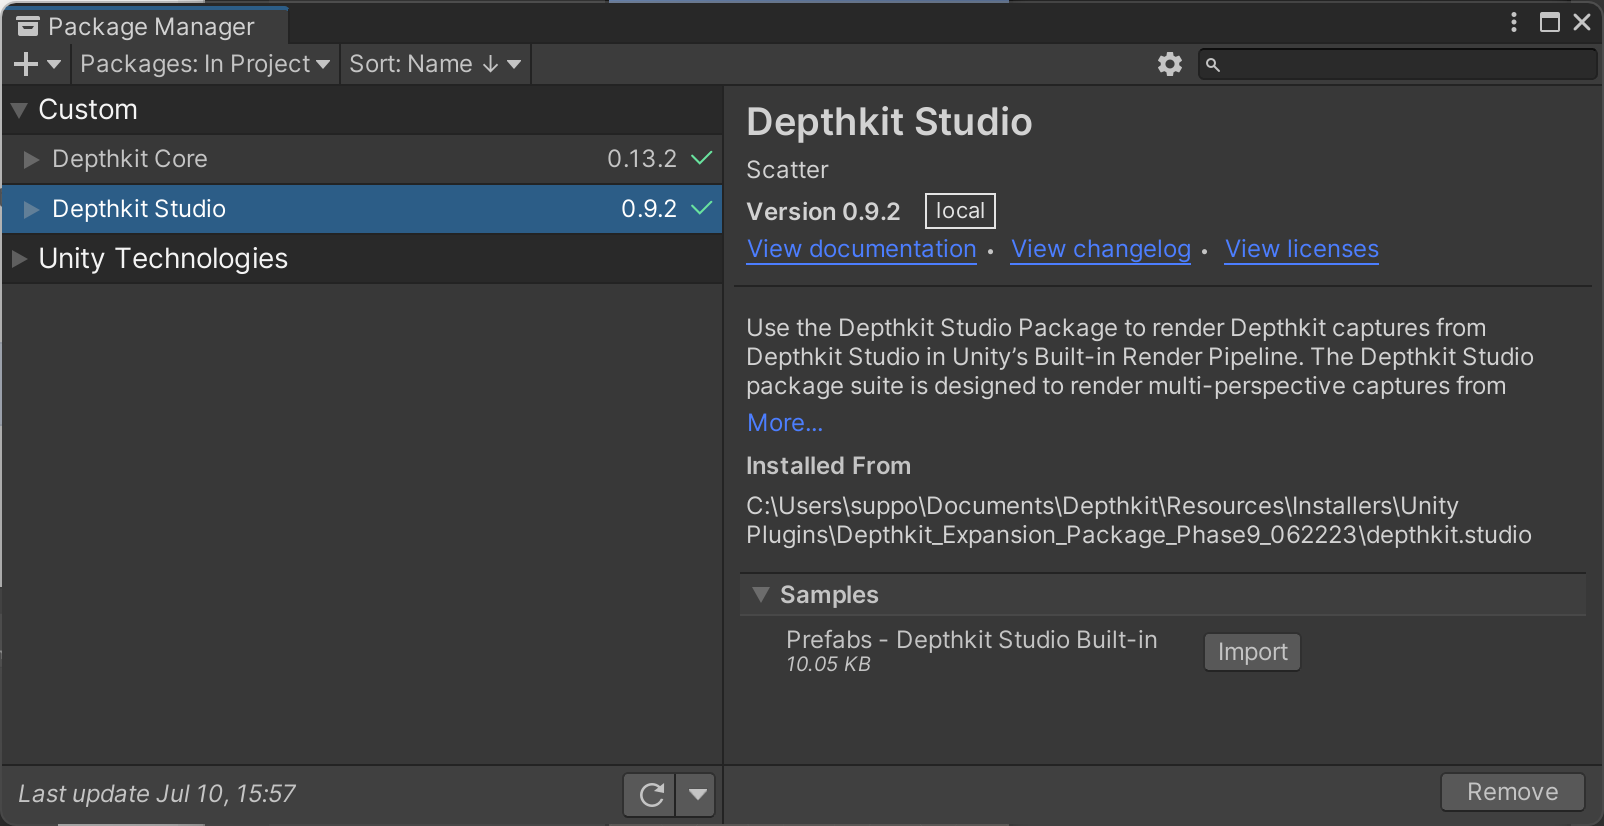Open the three-dot window options menu
1604x826 pixels.
(x=1514, y=22)
